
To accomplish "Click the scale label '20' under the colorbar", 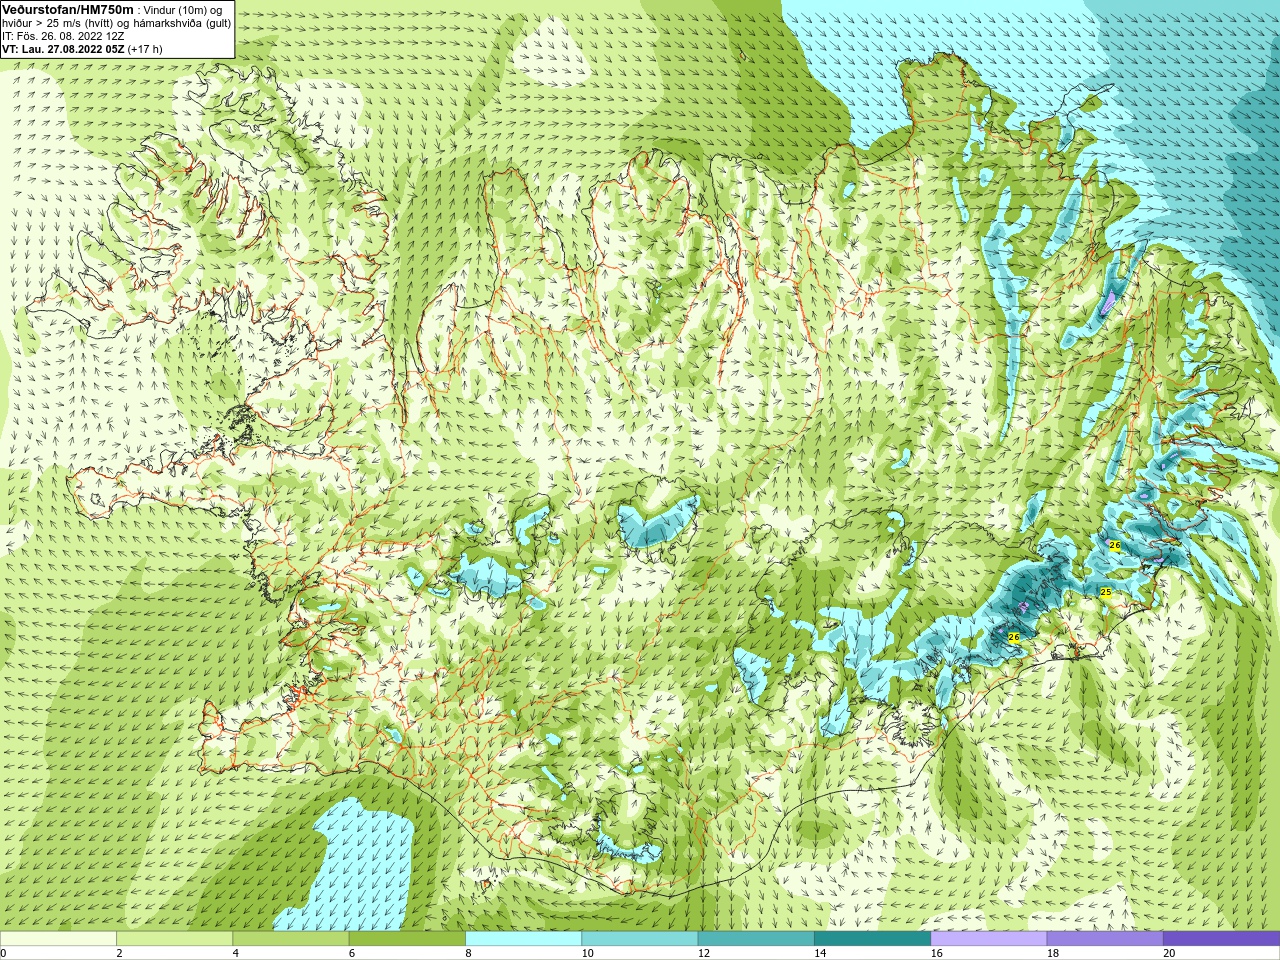I will pos(1169,953).
